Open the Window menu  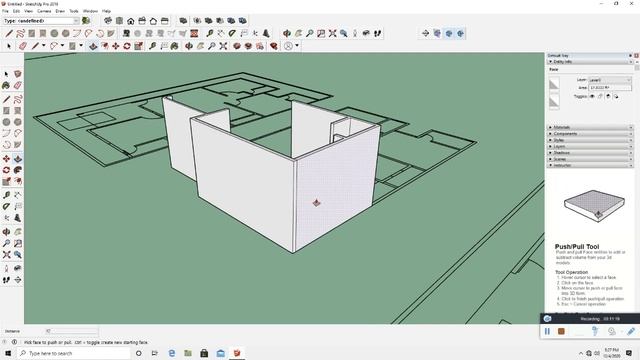coord(90,11)
